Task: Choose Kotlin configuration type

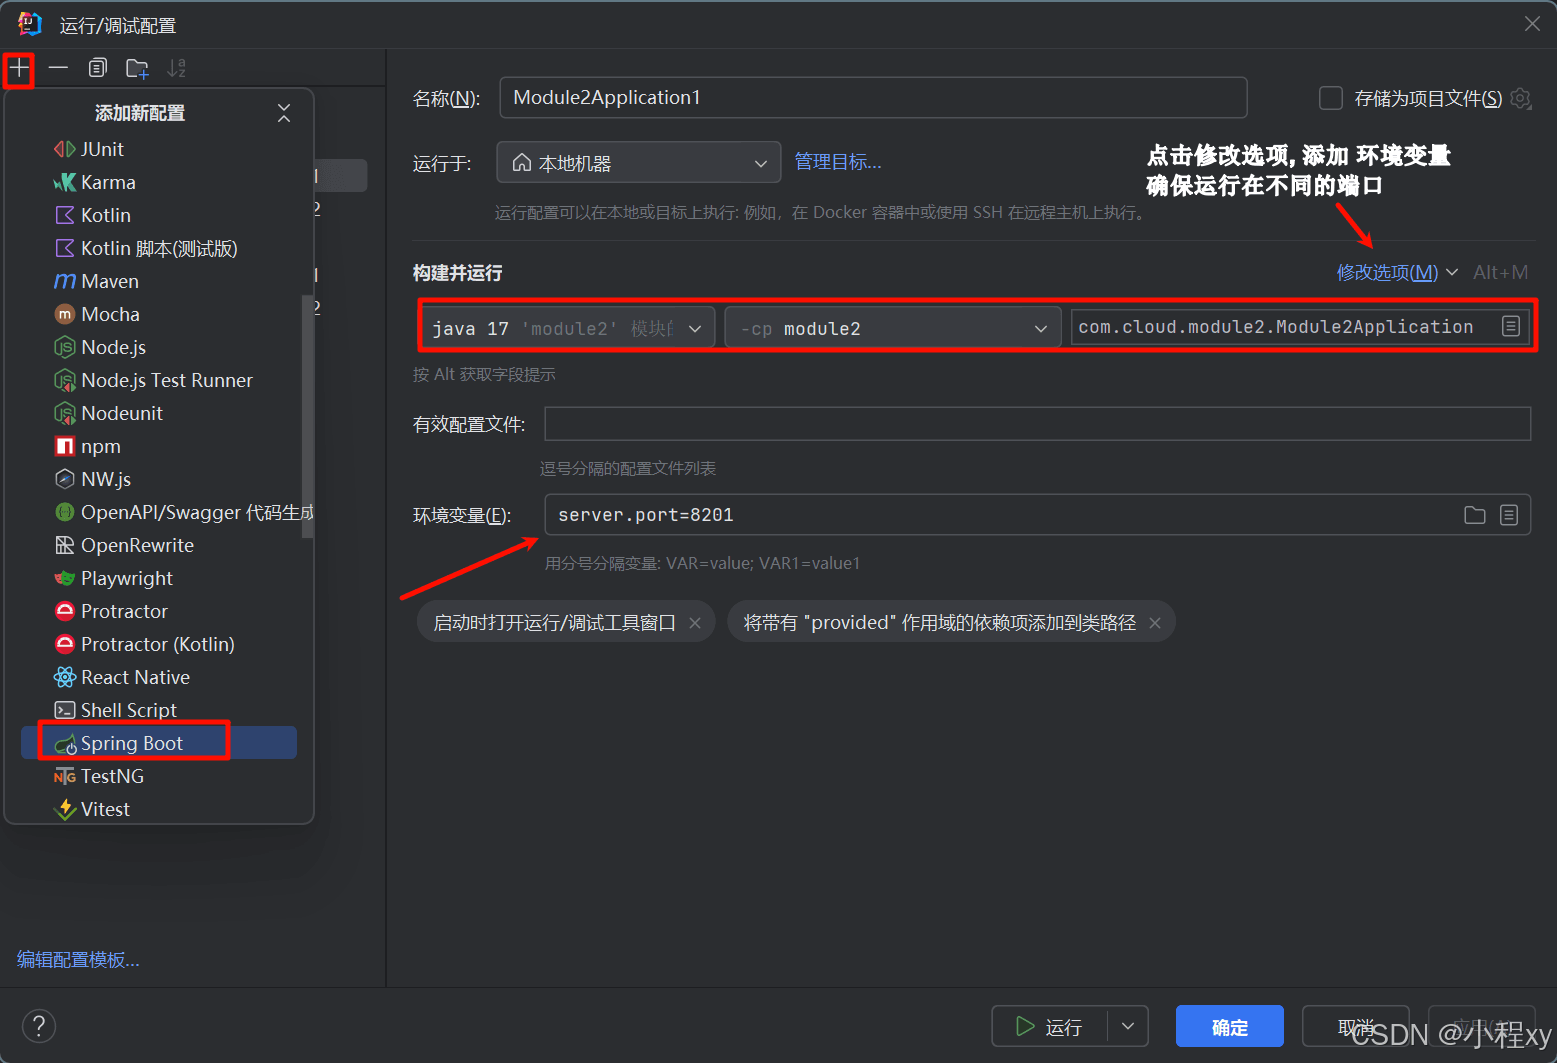Action: pos(160,215)
